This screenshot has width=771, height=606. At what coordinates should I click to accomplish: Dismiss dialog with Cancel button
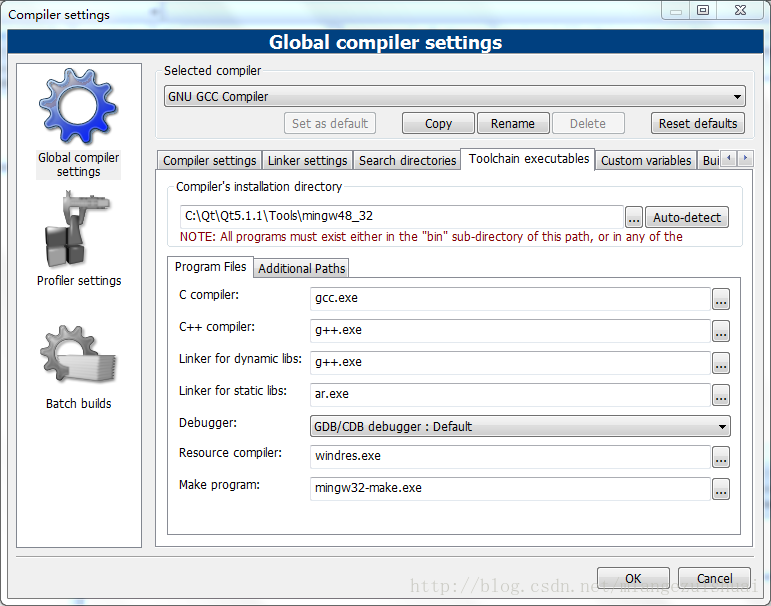click(714, 578)
